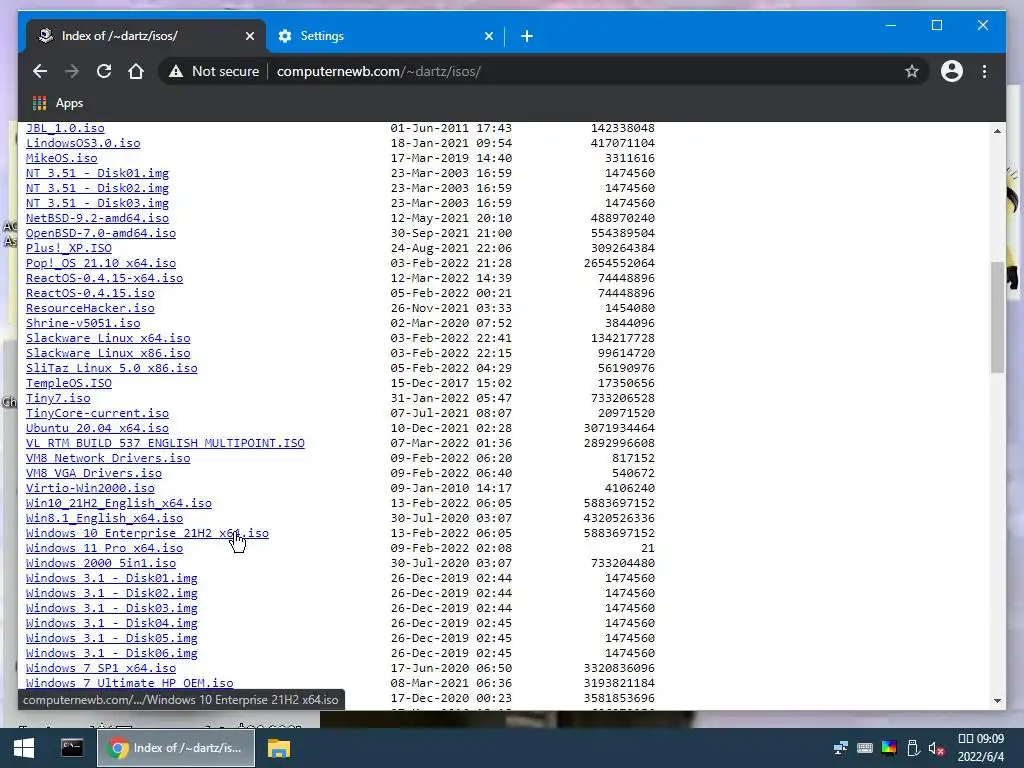Open the Windows Start menu
Image resolution: width=1024 pixels, height=768 pixels.
(24, 748)
